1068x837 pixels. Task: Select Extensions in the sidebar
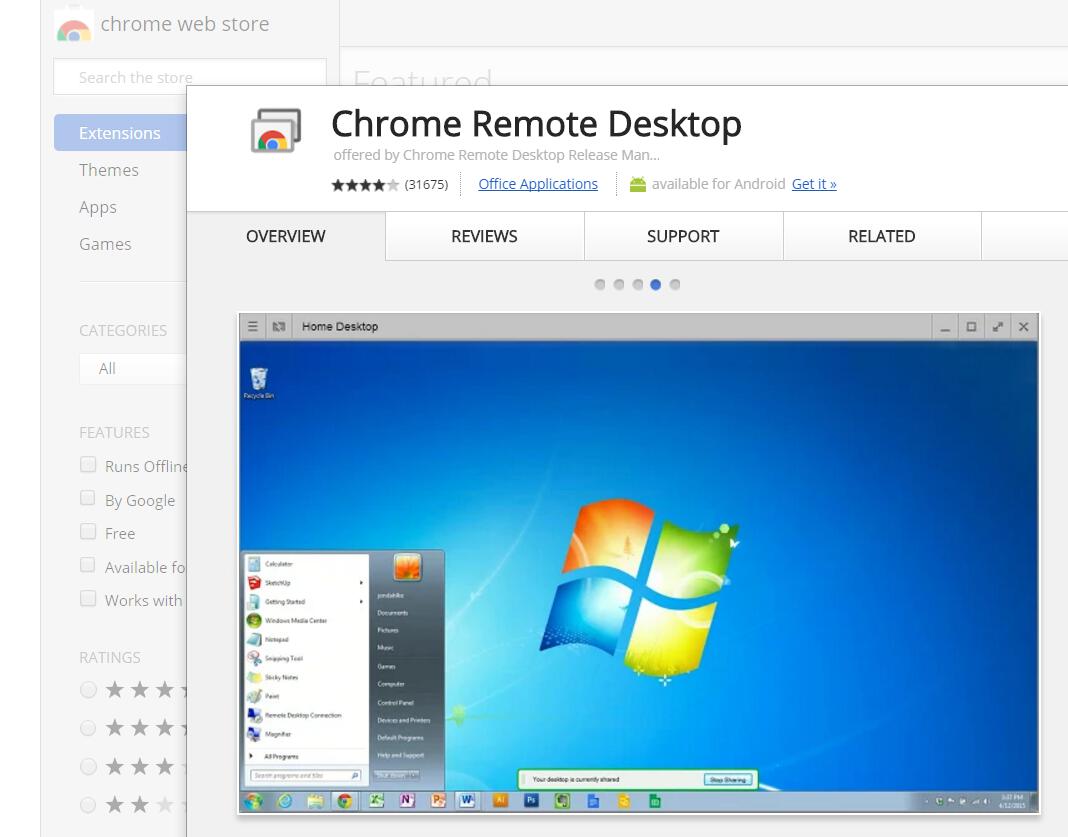pyautogui.click(x=120, y=133)
